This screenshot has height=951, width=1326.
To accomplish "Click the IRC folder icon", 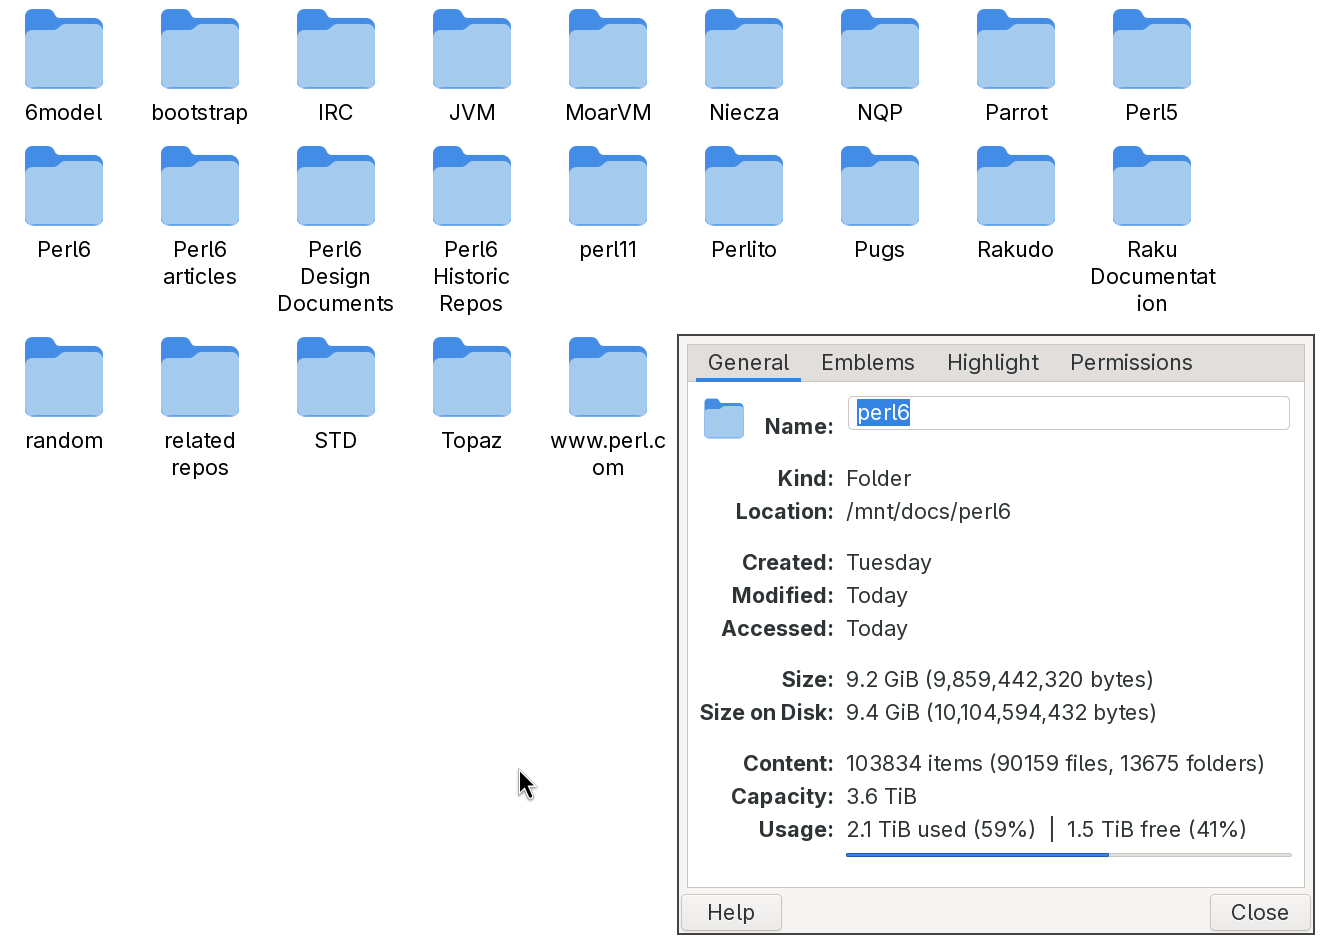I will tap(336, 49).
